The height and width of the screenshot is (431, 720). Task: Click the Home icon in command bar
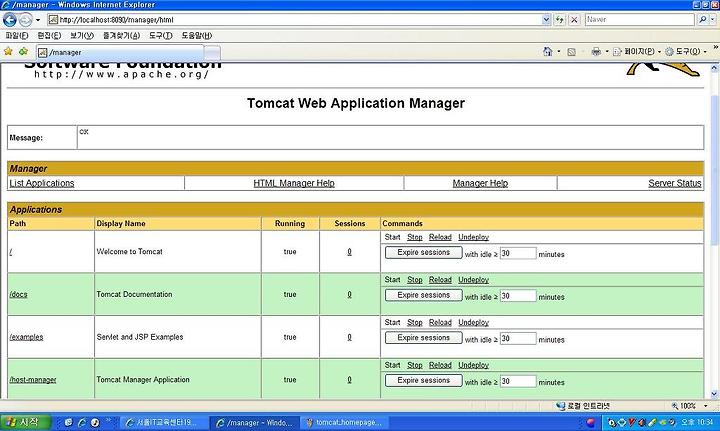coord(547,51)
